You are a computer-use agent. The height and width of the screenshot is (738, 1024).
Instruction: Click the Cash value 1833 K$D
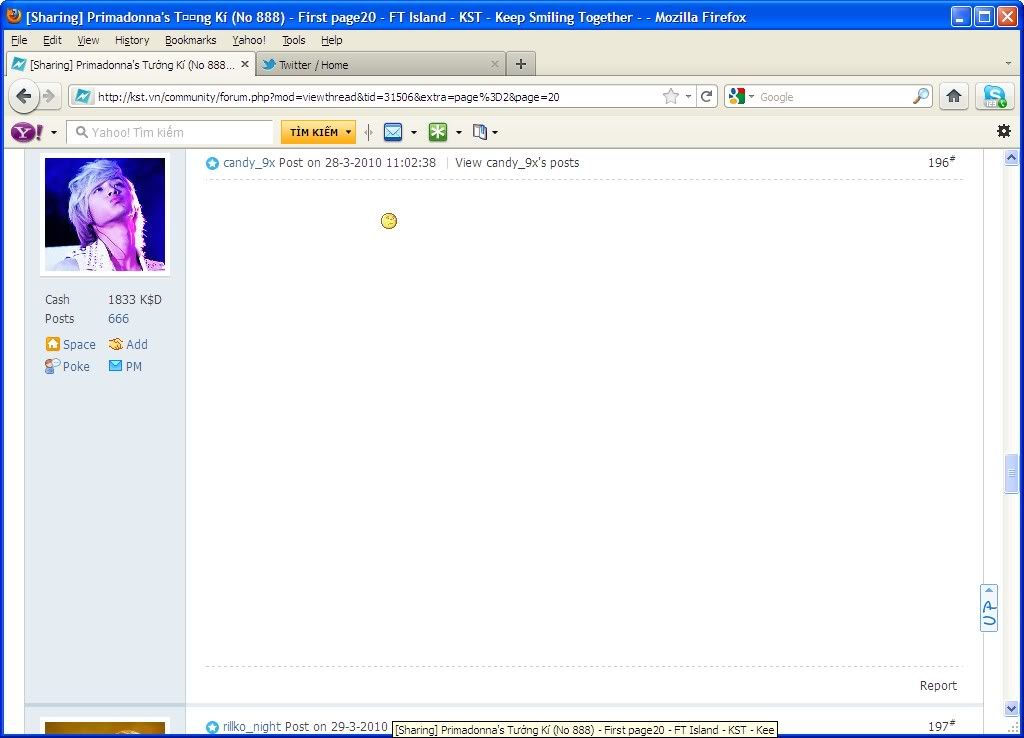coord(135,299)
